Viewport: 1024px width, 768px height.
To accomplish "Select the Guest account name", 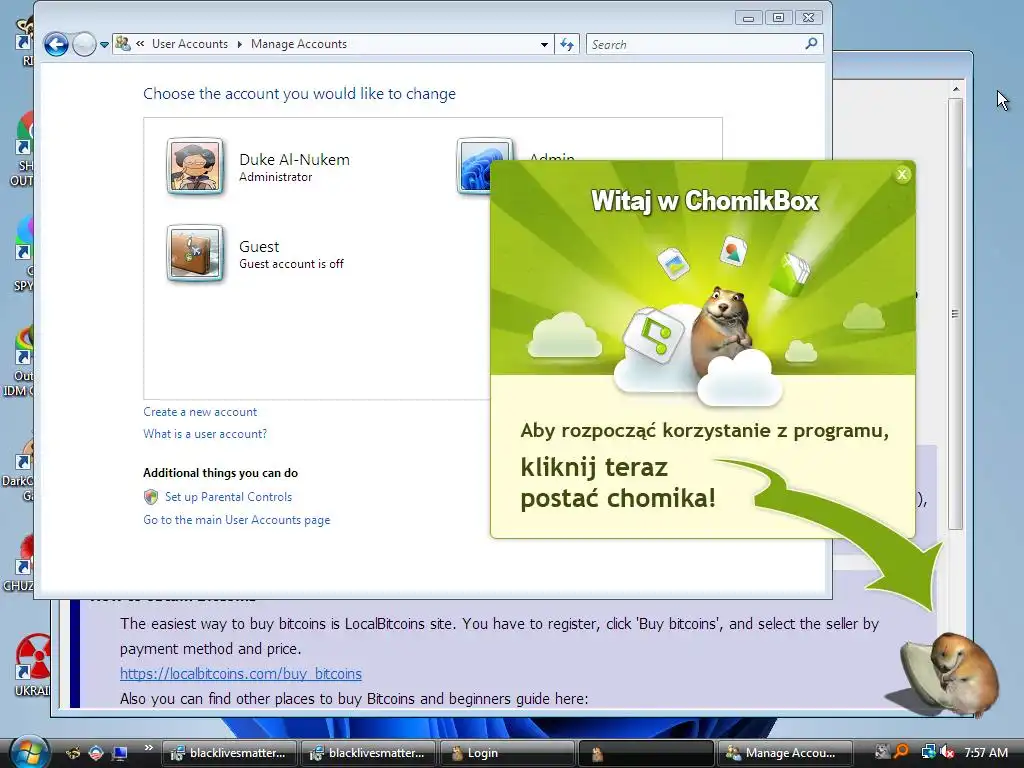I will 259,247.
